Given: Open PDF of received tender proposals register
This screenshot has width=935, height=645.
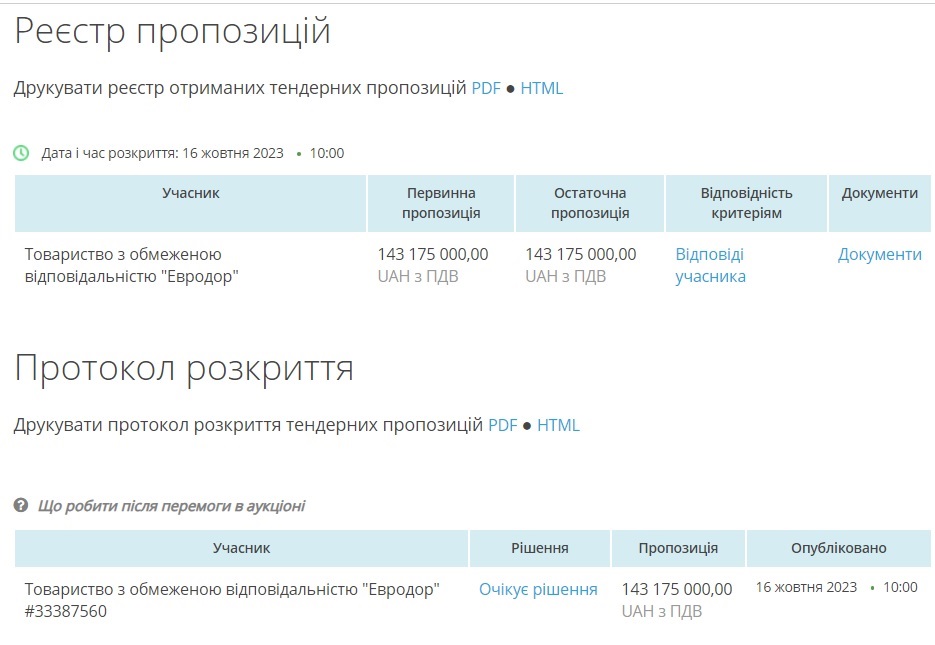Looking at the screenshot, I should 486,88.
